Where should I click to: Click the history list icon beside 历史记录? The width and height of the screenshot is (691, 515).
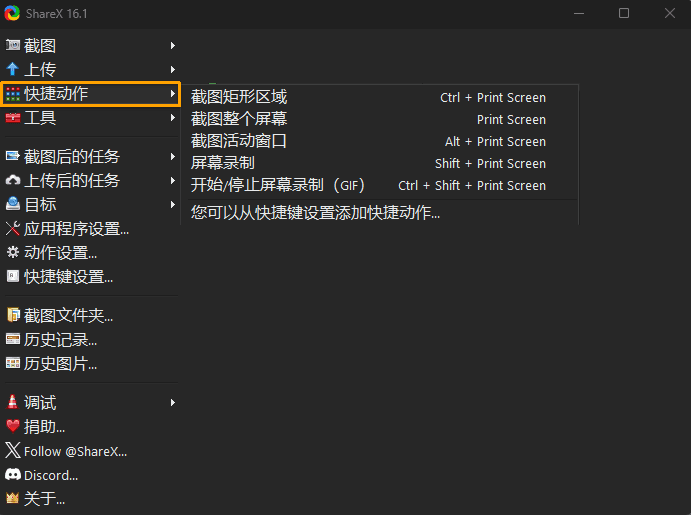[x=13, y=339]
